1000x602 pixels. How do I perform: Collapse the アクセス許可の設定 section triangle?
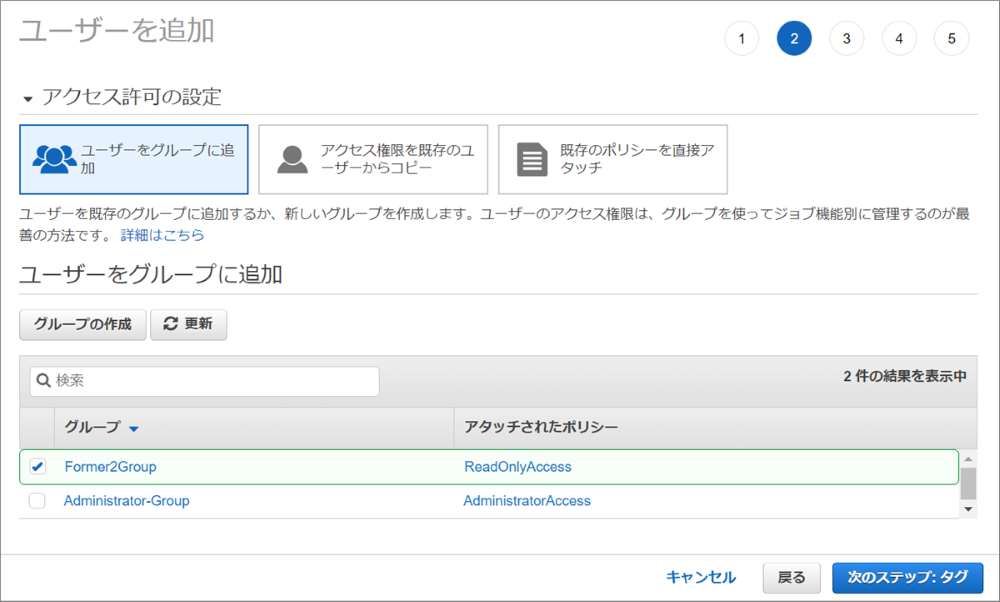click(x=28, y=99)
